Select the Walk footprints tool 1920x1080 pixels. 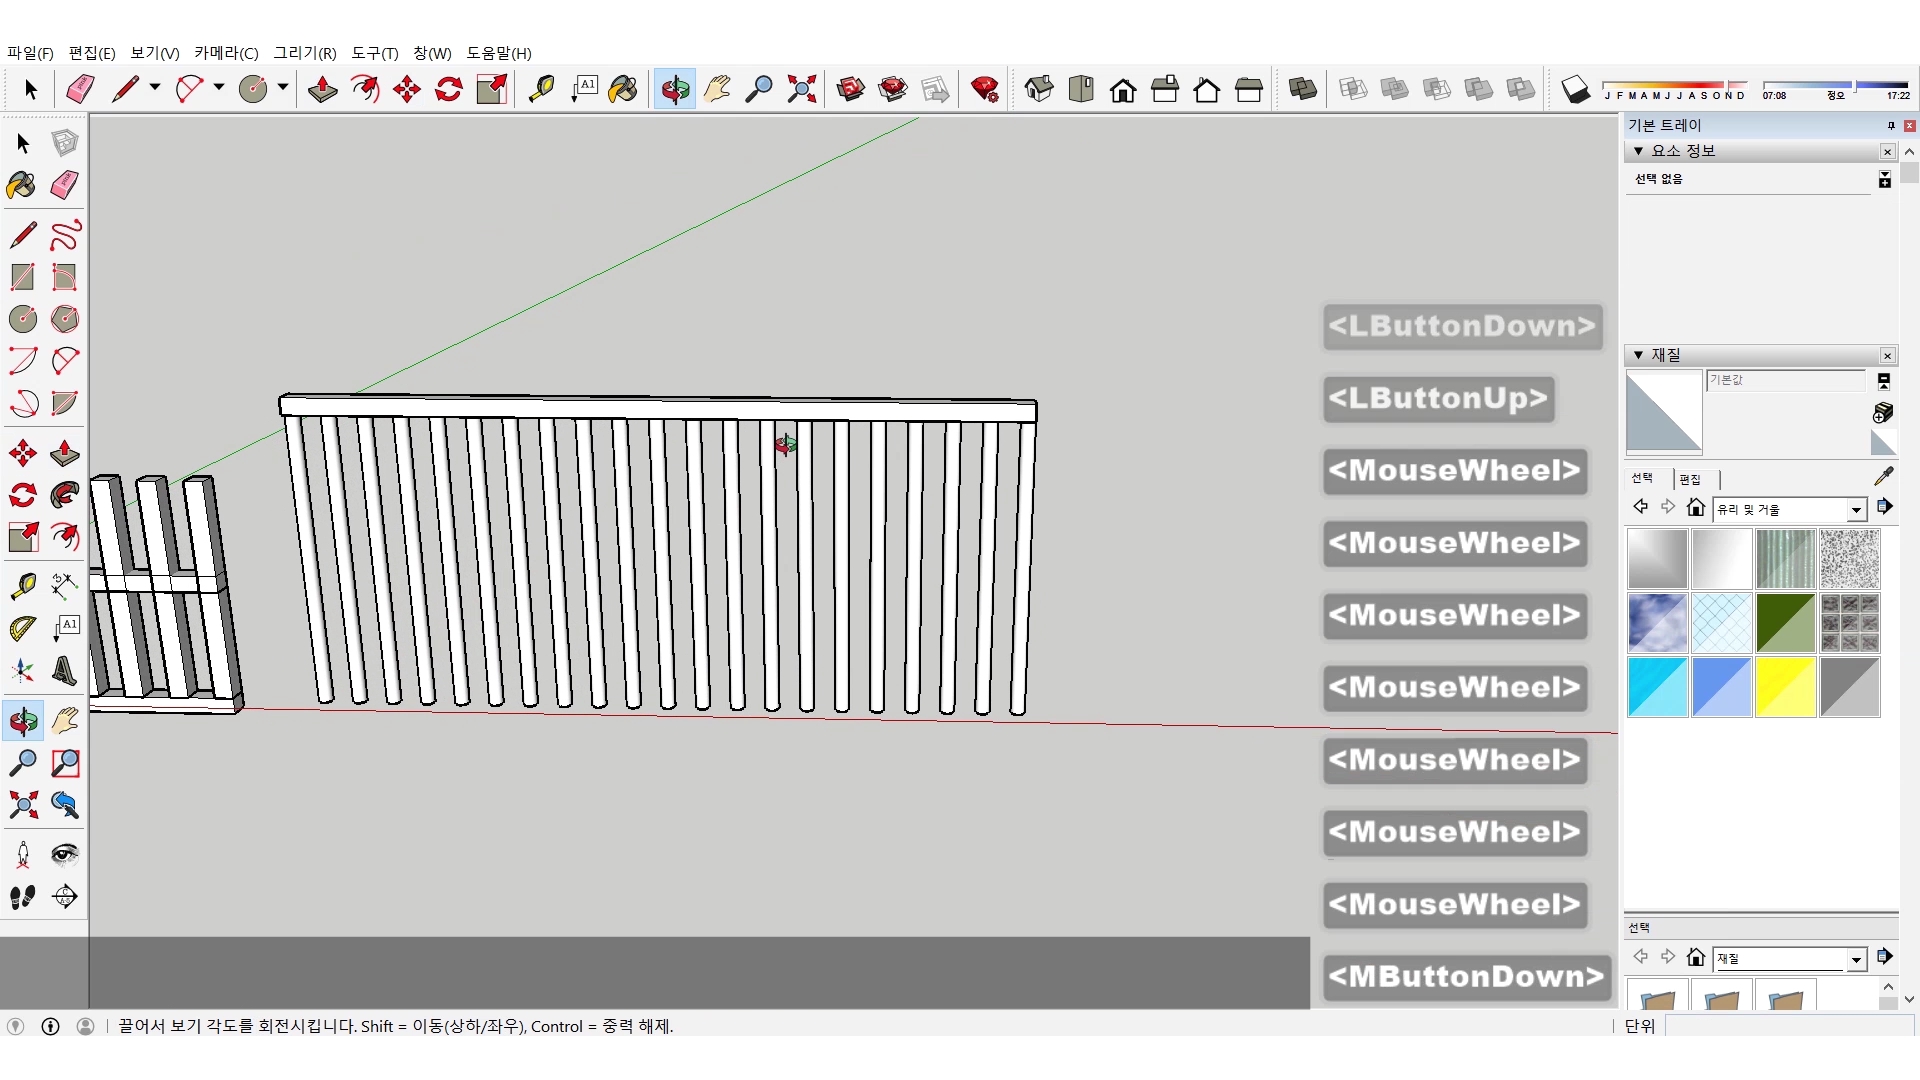tap(23, 897)
